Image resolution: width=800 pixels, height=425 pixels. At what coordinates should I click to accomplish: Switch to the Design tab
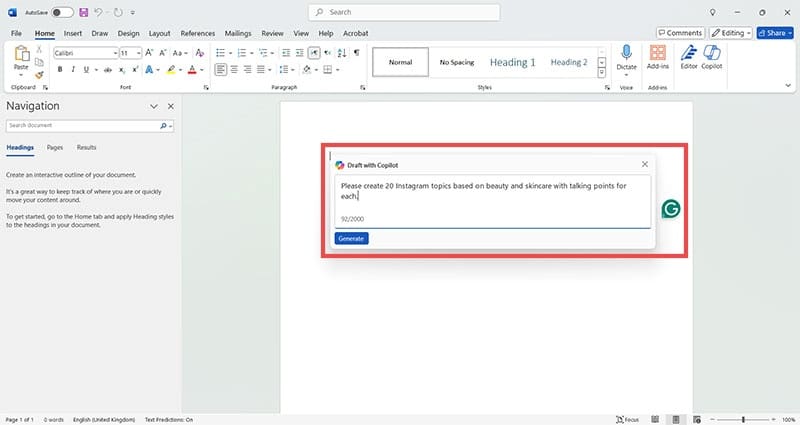click(x=128, y=33)
